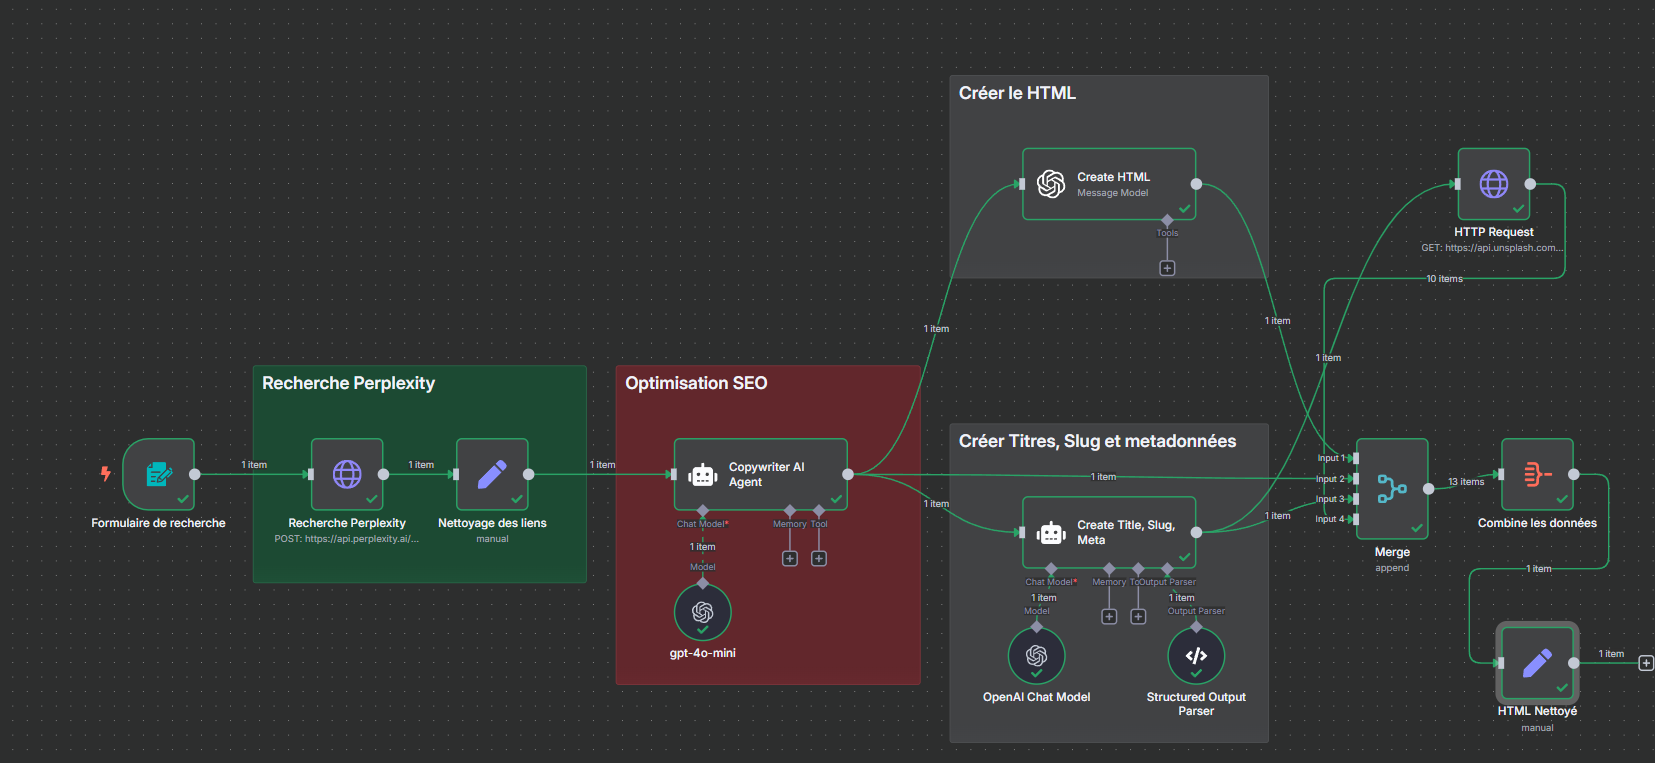Open the Copywriter AI Agent robot node

tap(760, 474)
